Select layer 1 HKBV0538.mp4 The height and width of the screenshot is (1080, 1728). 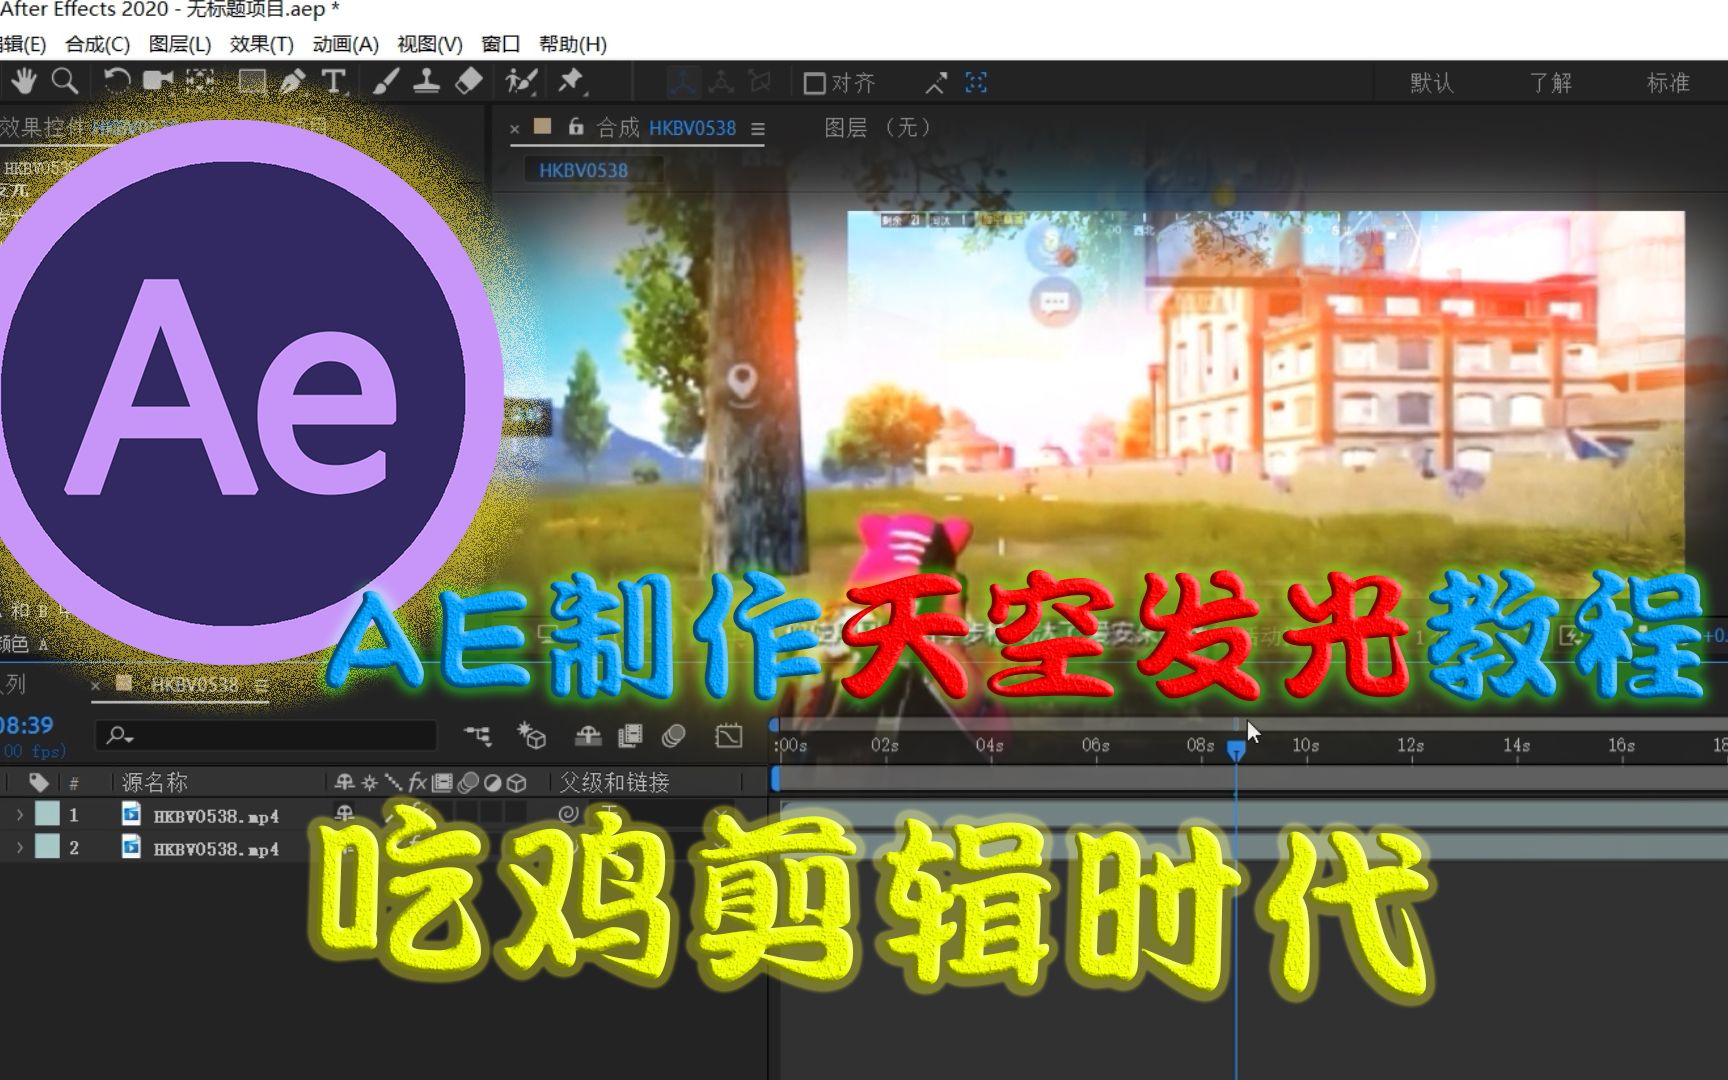point(216,816)
